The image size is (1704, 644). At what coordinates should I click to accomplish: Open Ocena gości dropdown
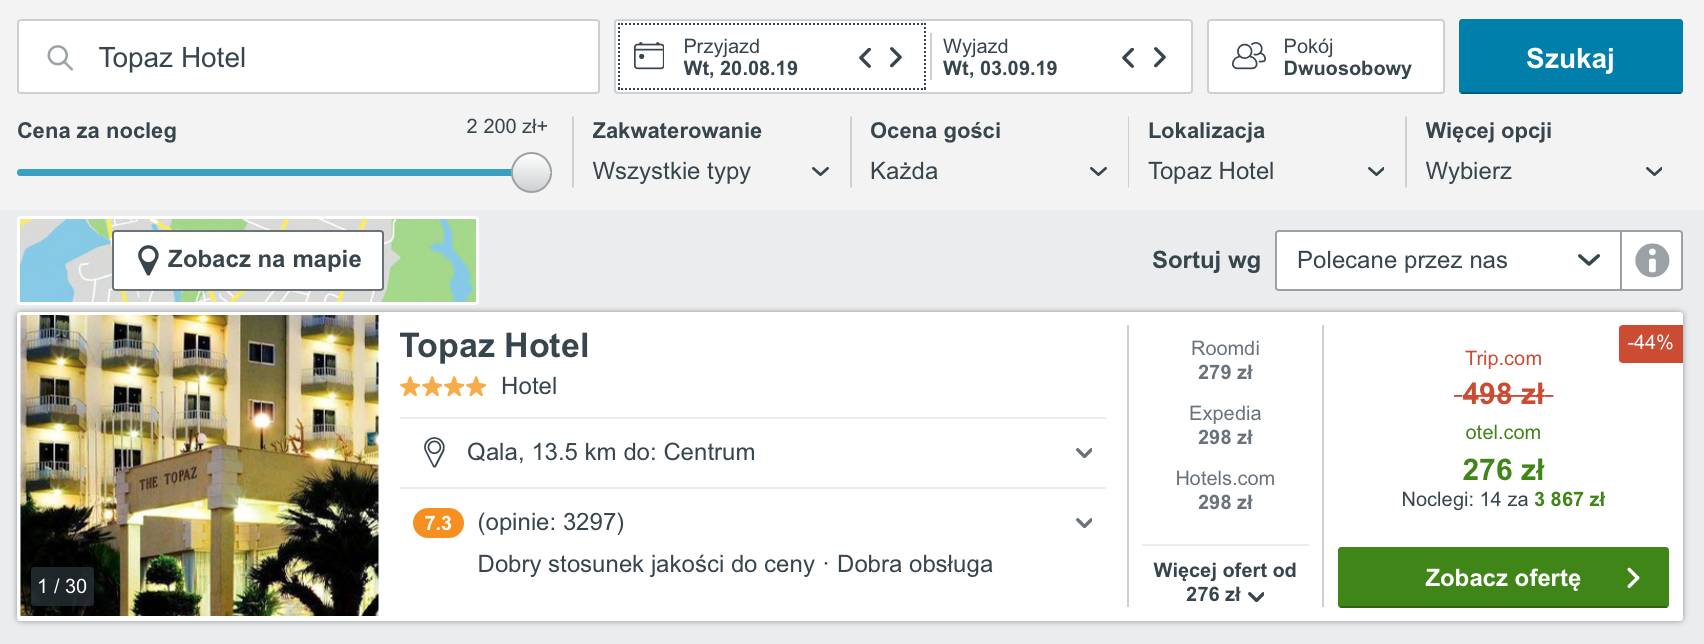coord(989,171)
